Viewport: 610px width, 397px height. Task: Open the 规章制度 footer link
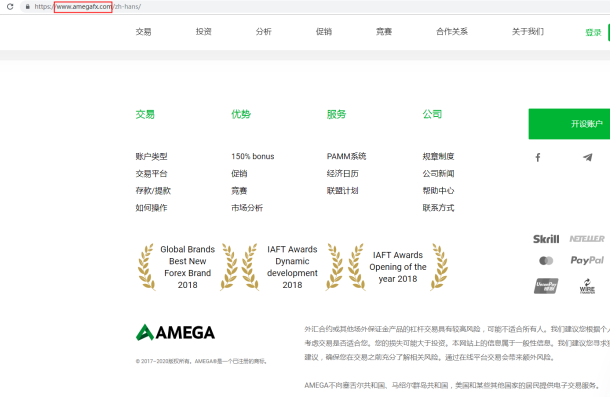(x=438, y=156)
